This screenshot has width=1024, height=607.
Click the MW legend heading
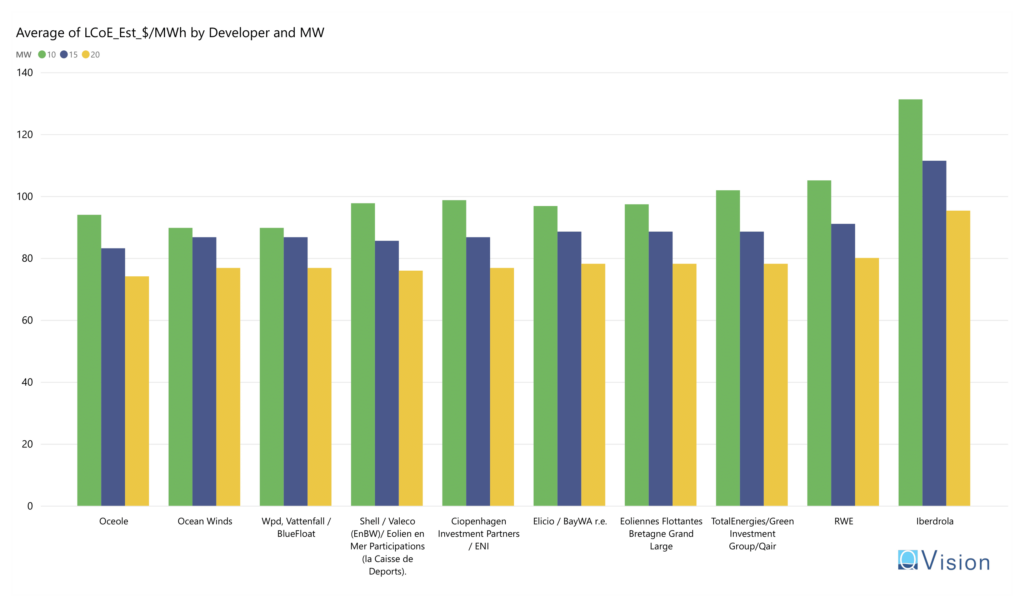24,55
